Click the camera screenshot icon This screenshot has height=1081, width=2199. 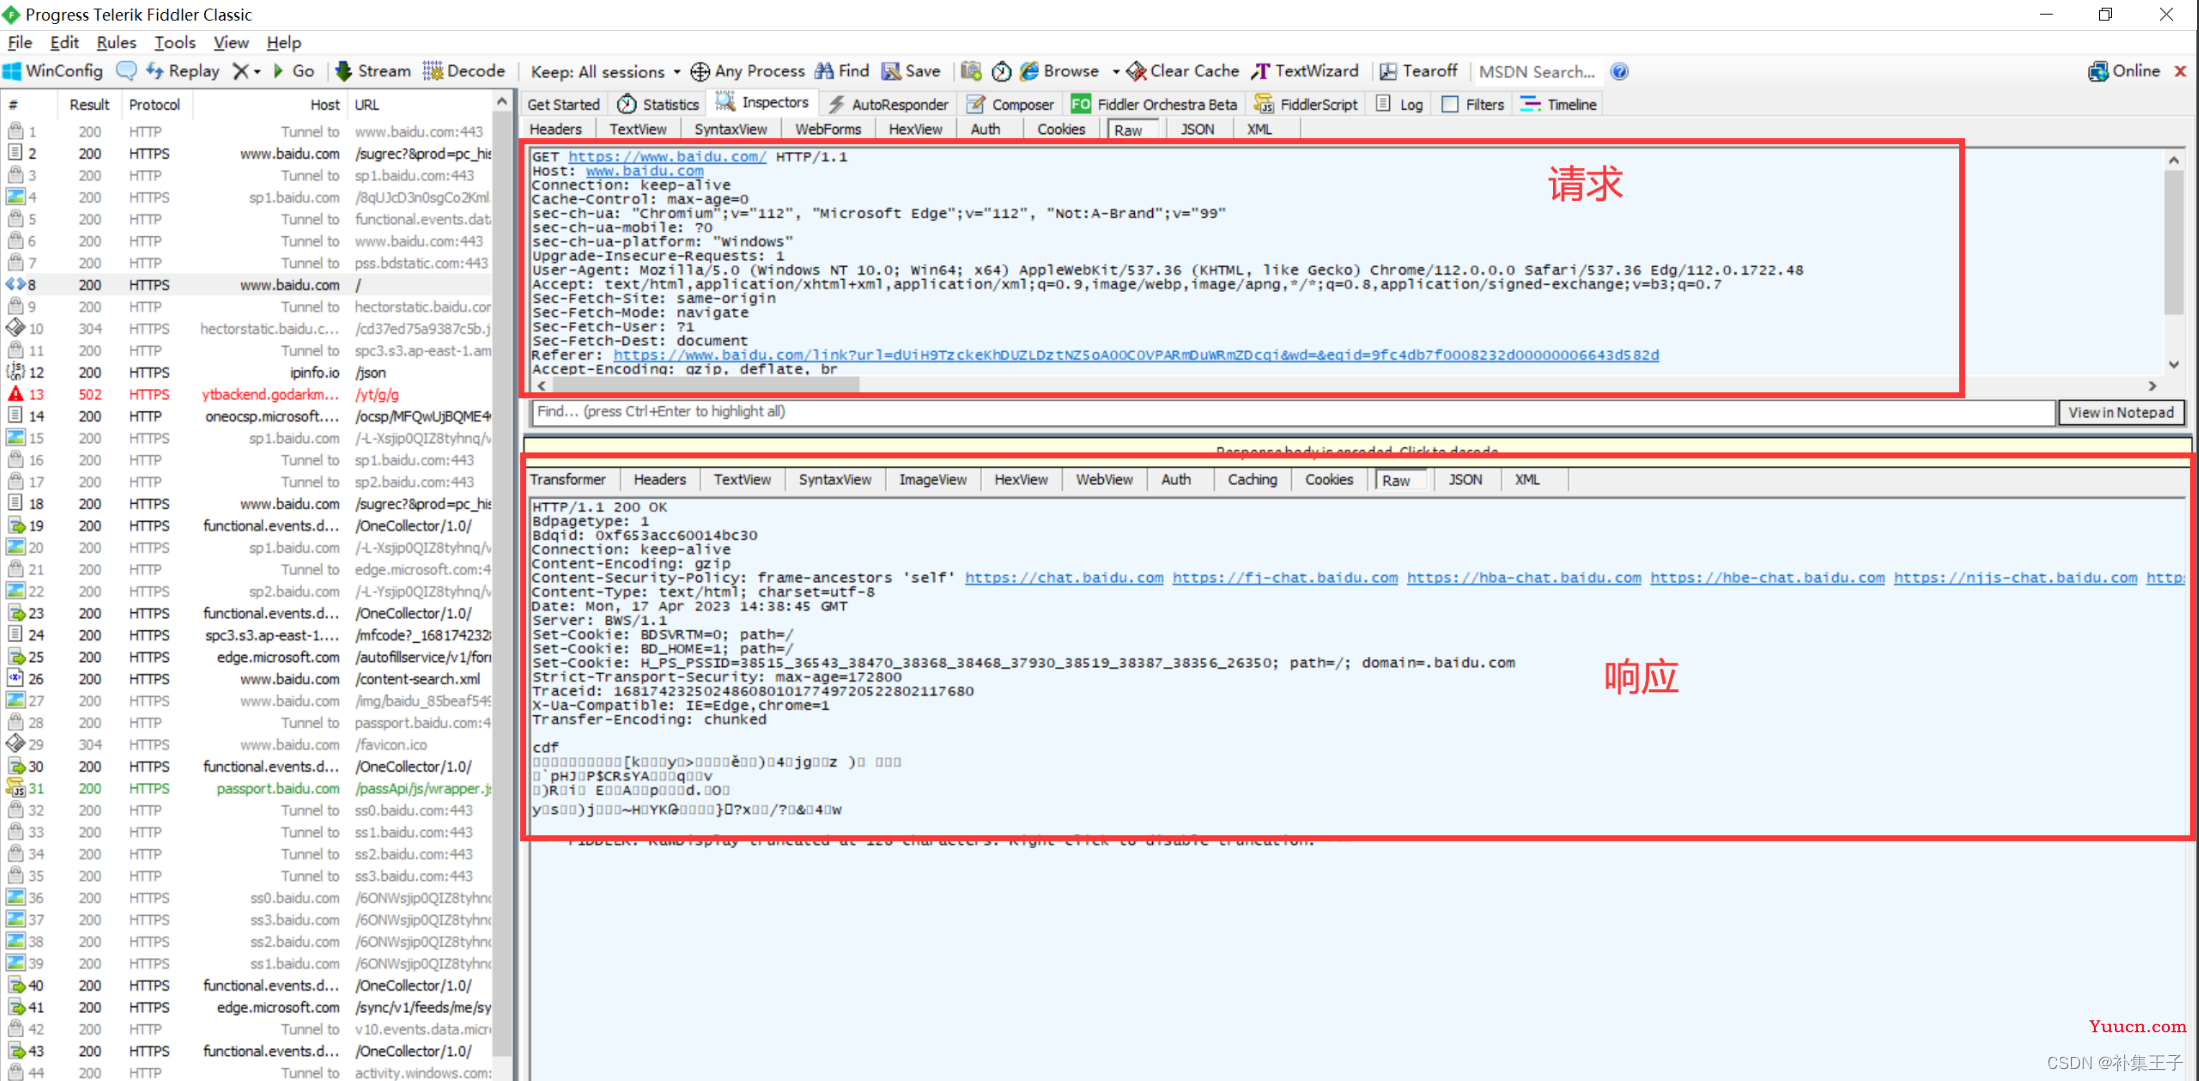pos(970,71)
